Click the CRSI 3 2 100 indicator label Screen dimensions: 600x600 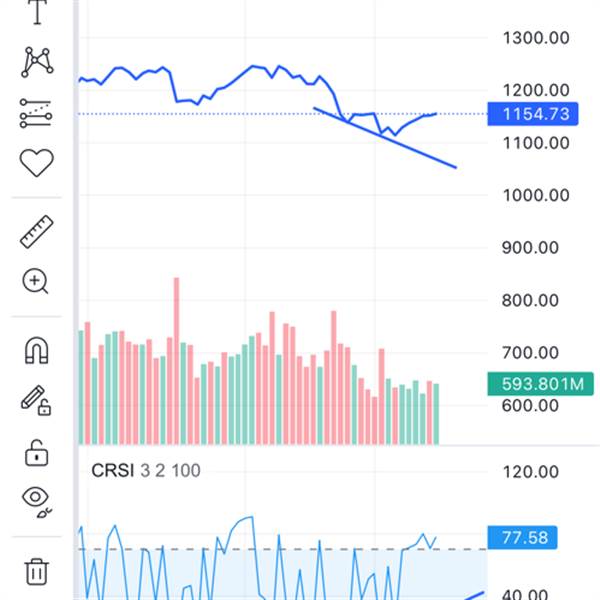click(x=145, y=470)
